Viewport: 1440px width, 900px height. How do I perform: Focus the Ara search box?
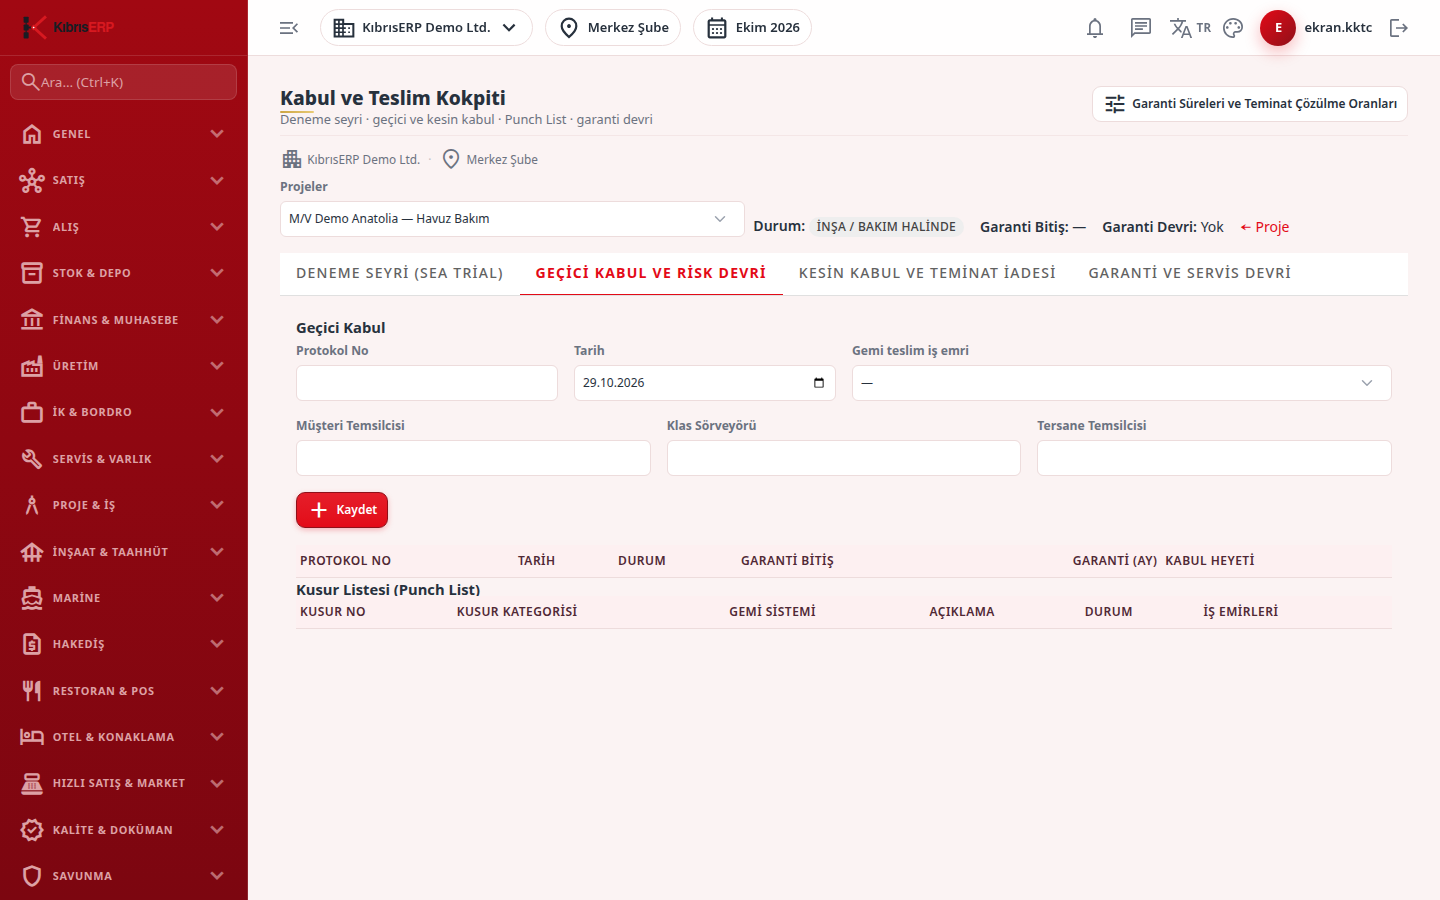(x=124, y=82)
